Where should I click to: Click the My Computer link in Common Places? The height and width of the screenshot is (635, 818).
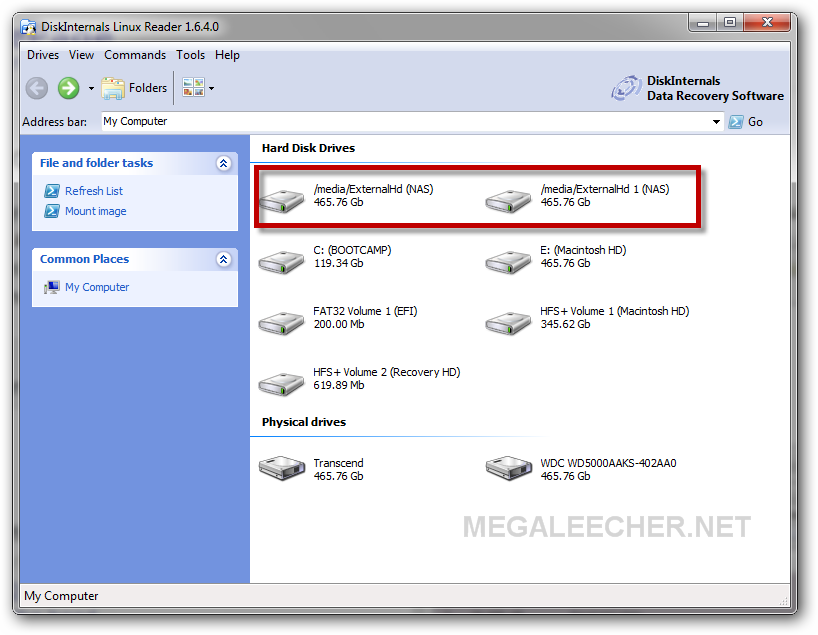pos(97,287)
